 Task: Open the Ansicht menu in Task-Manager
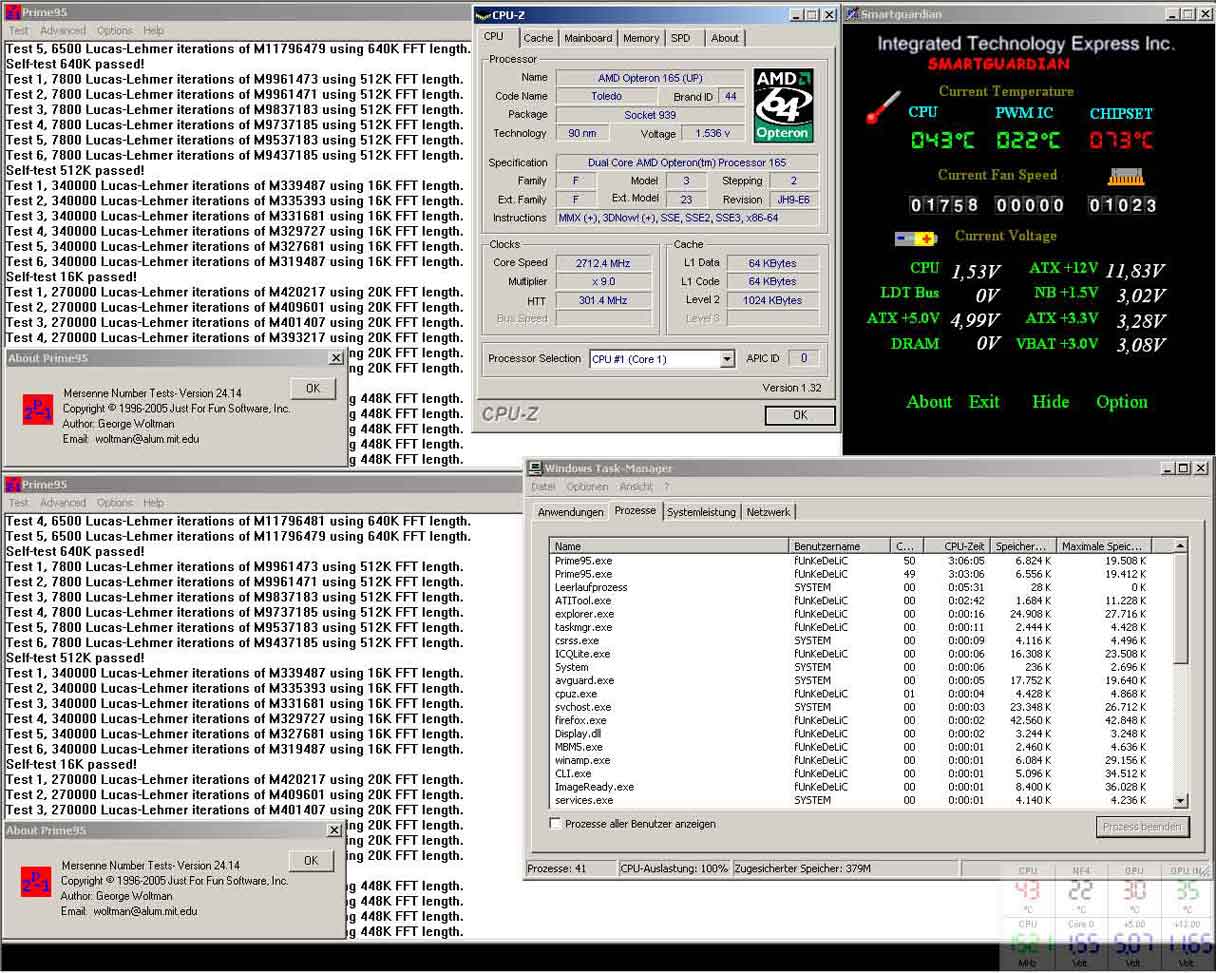[x=636, y=487]
